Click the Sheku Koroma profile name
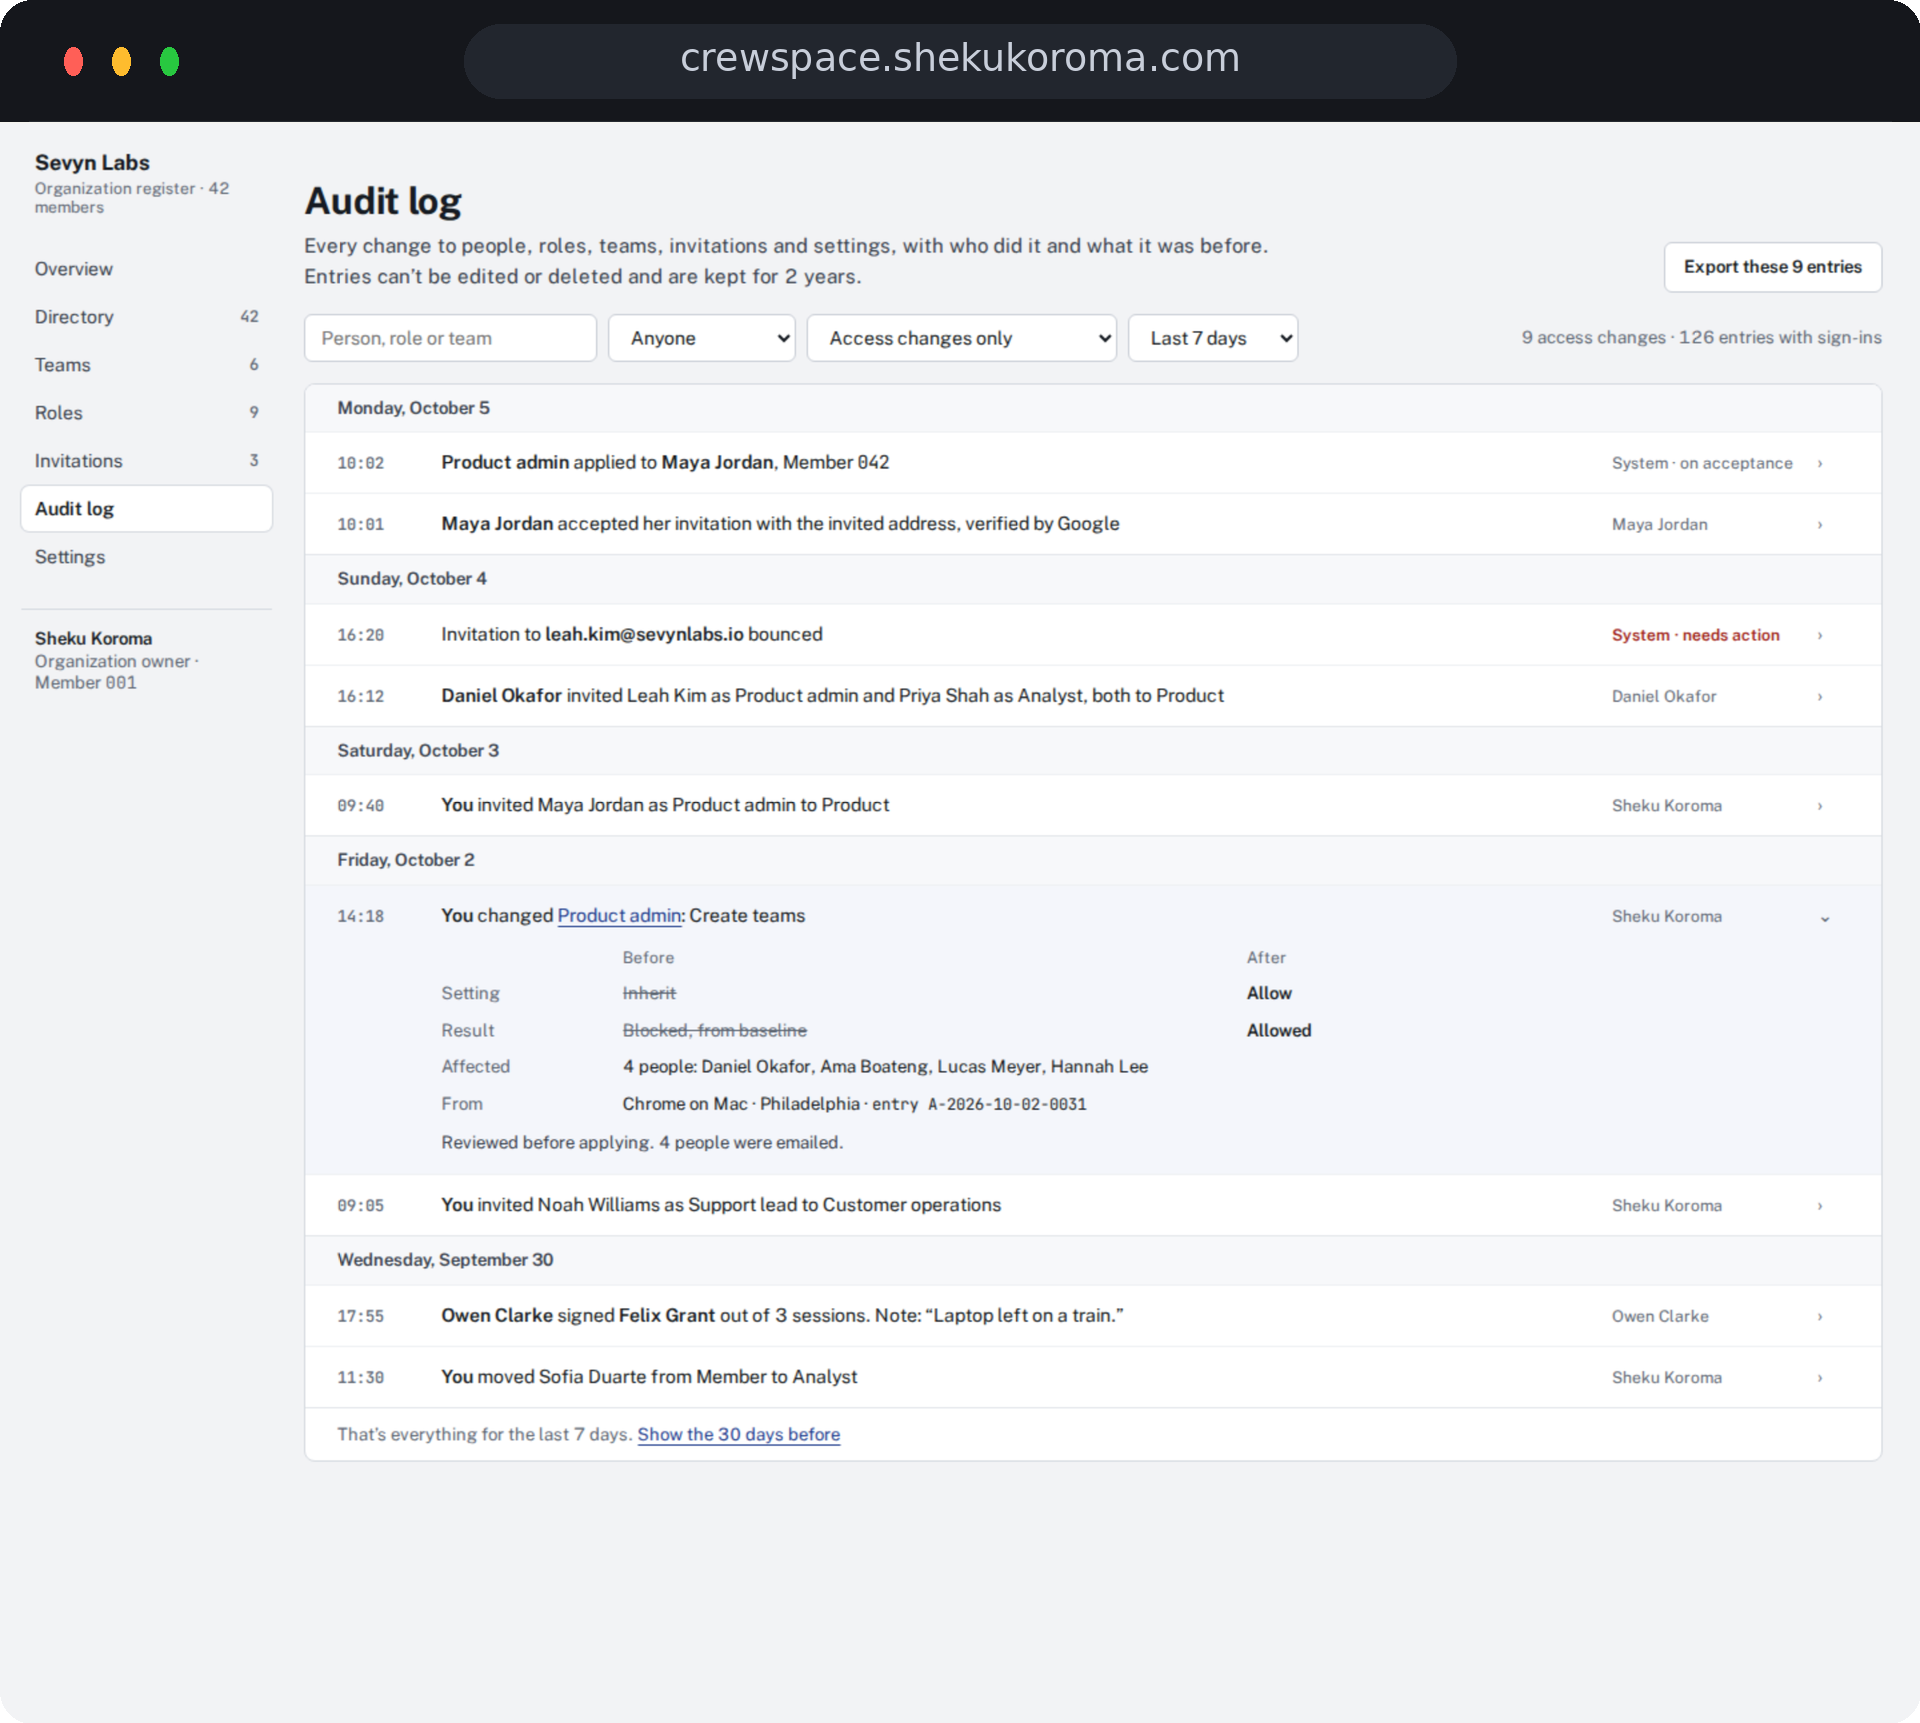This screenshot has height=1723, width=1920. (93, 638)
